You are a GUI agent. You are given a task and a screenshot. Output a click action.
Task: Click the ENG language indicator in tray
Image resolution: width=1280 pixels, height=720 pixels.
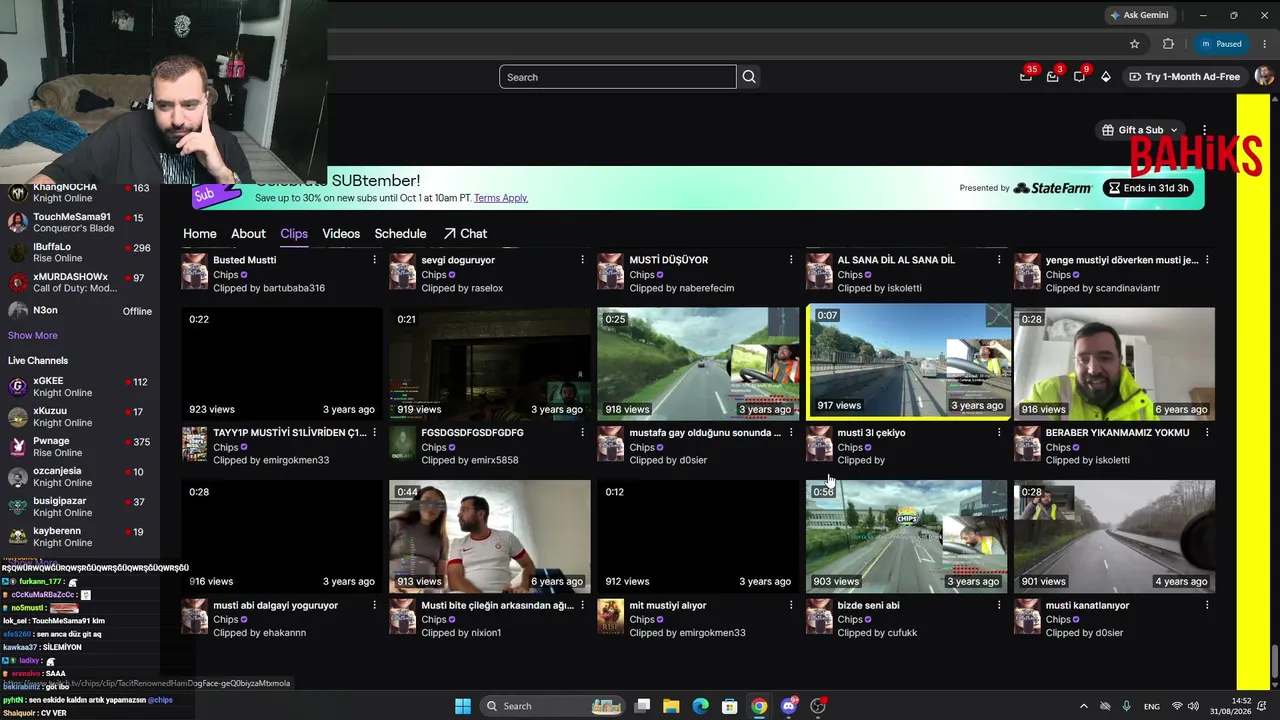click(1152, 706)
